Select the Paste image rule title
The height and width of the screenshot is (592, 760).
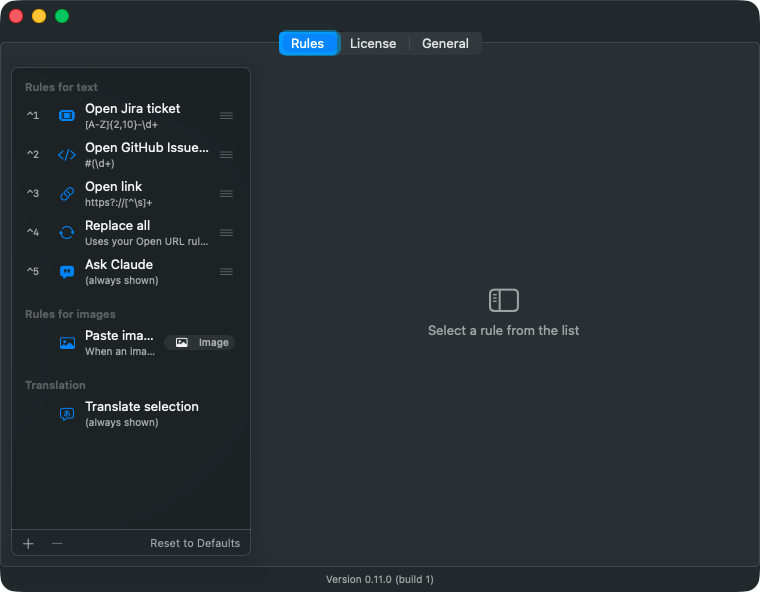tap(119, 336)
